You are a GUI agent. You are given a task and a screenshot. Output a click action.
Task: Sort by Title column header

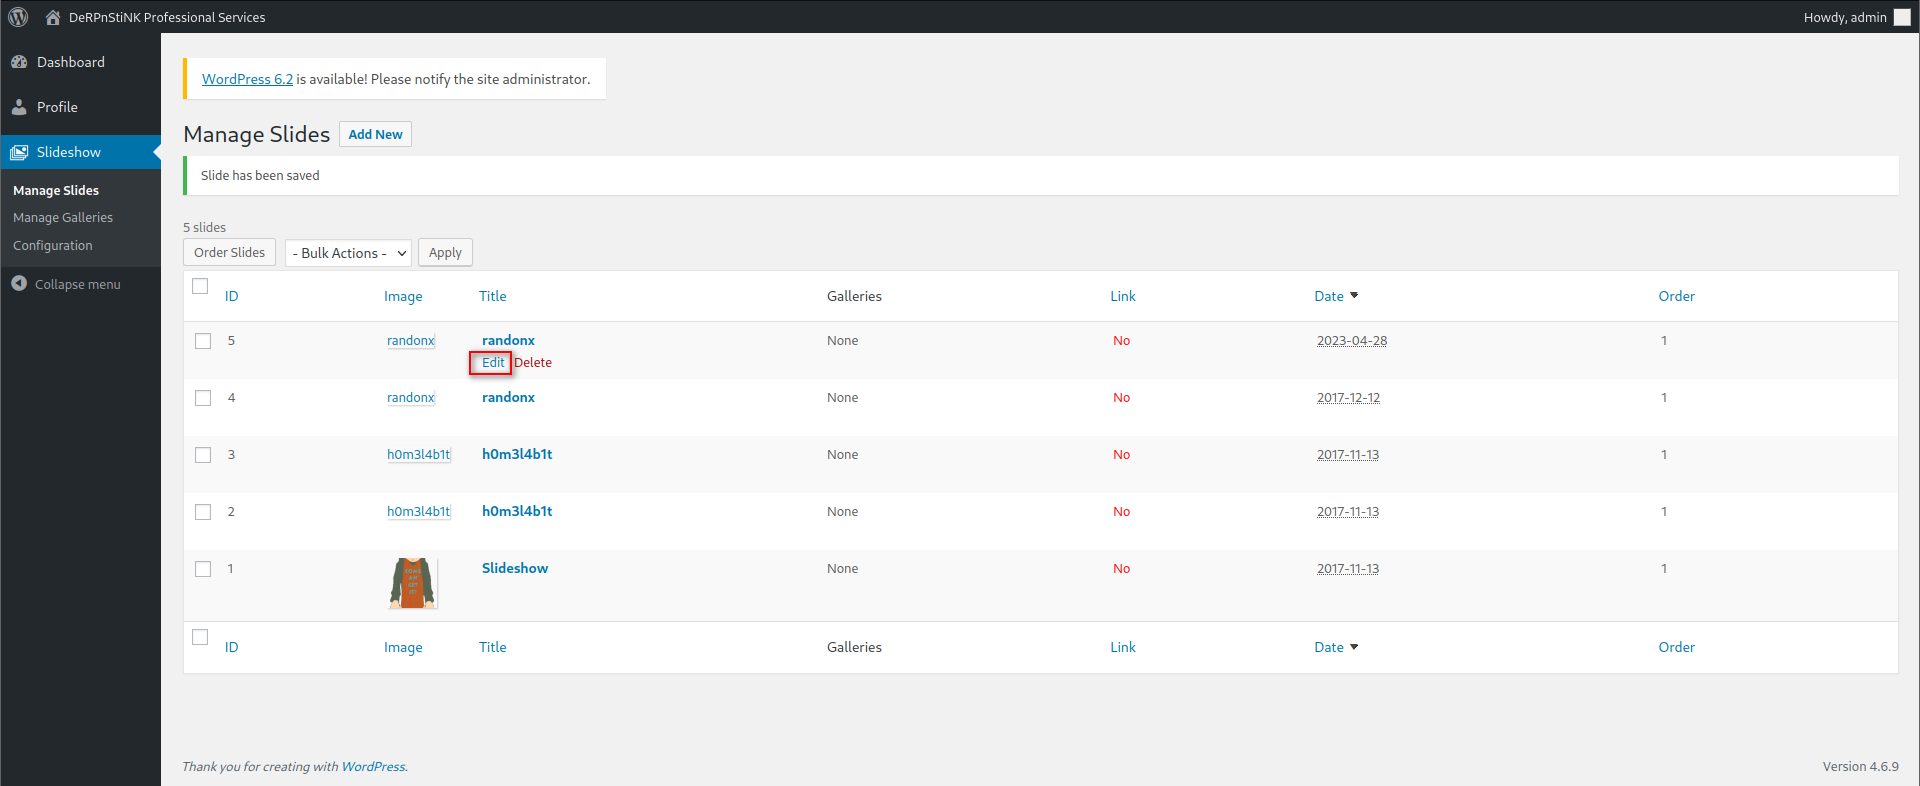[492, 296]
